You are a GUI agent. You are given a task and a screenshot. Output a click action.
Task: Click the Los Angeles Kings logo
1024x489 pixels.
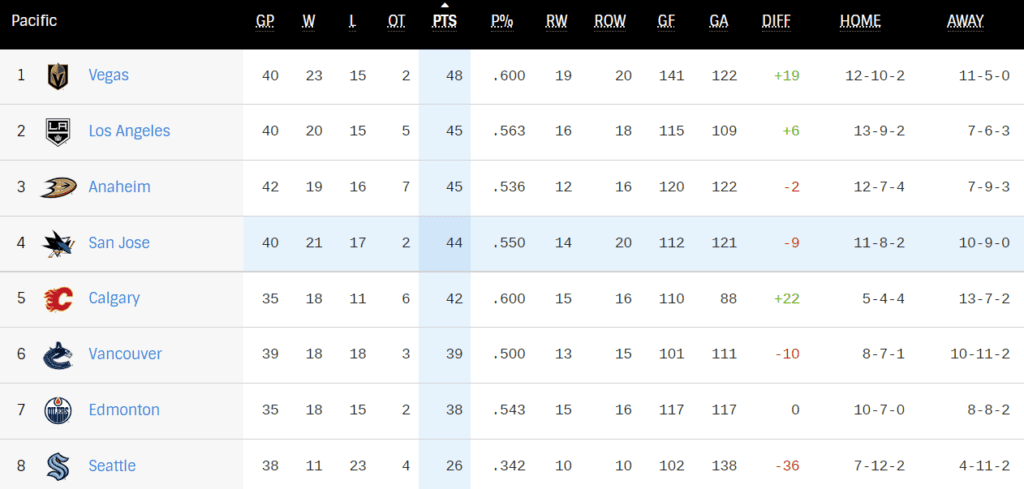[x=57, y=131]
